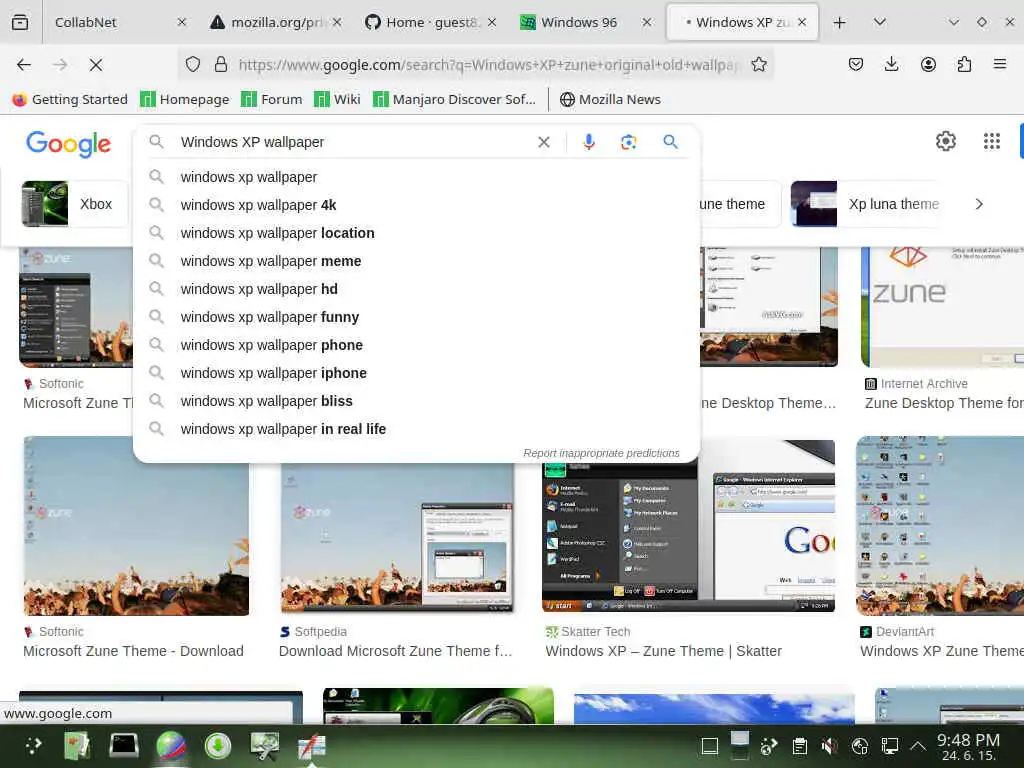Open green download installer taskbar icon
The image size is (1024, 768).
click(217, 746)
